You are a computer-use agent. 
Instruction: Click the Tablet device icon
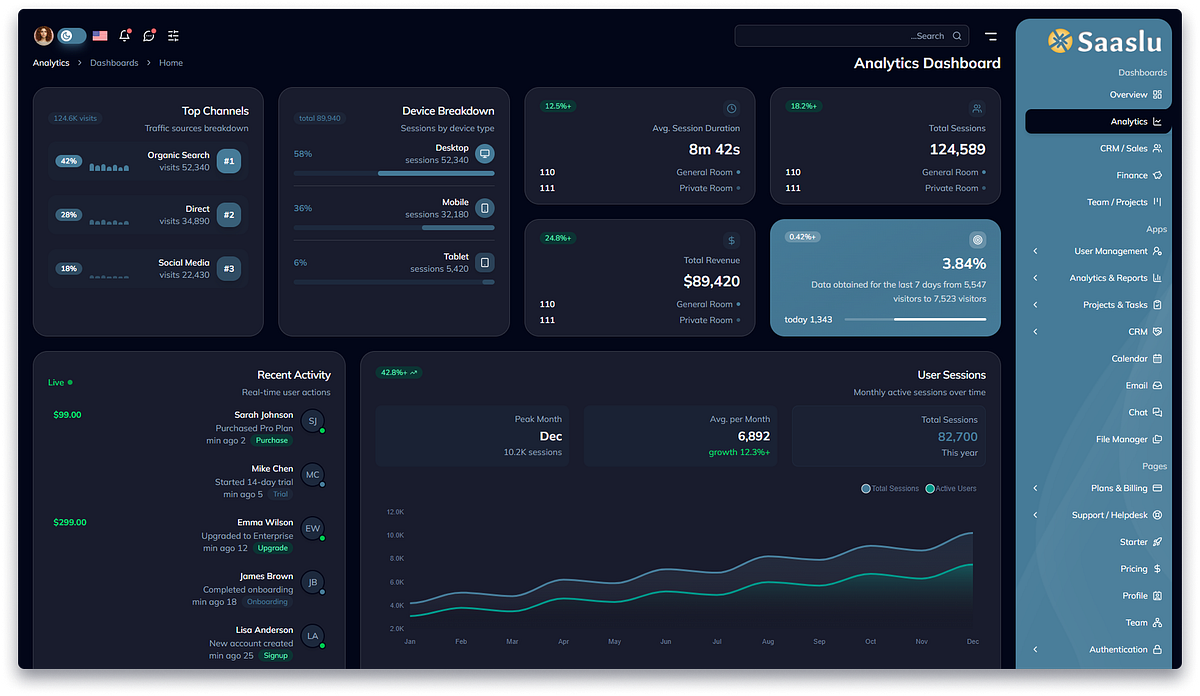click(484, 263)
